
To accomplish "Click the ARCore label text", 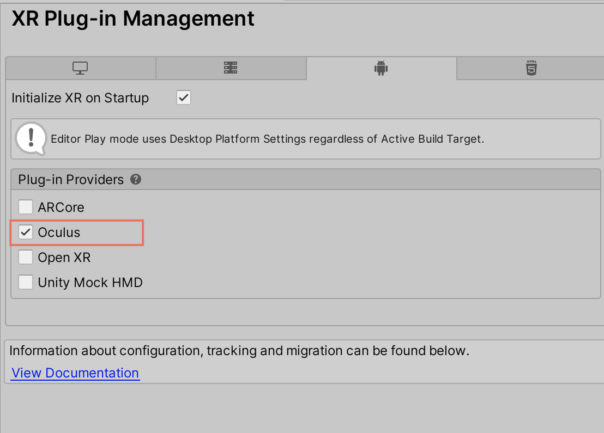I will click(61, 207).
